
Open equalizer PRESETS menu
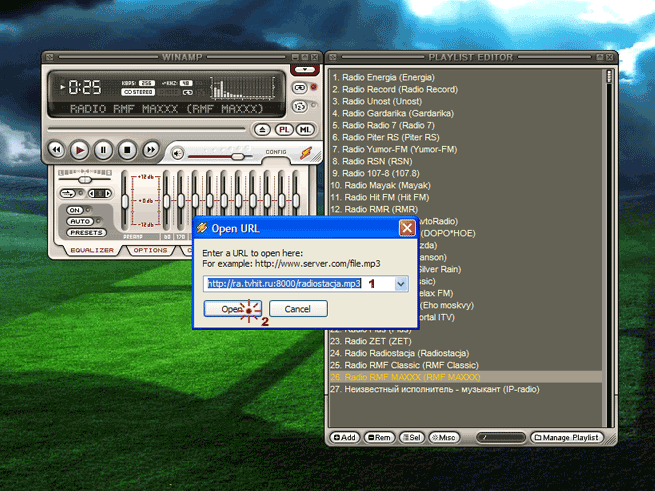click(x=86, y=232)
